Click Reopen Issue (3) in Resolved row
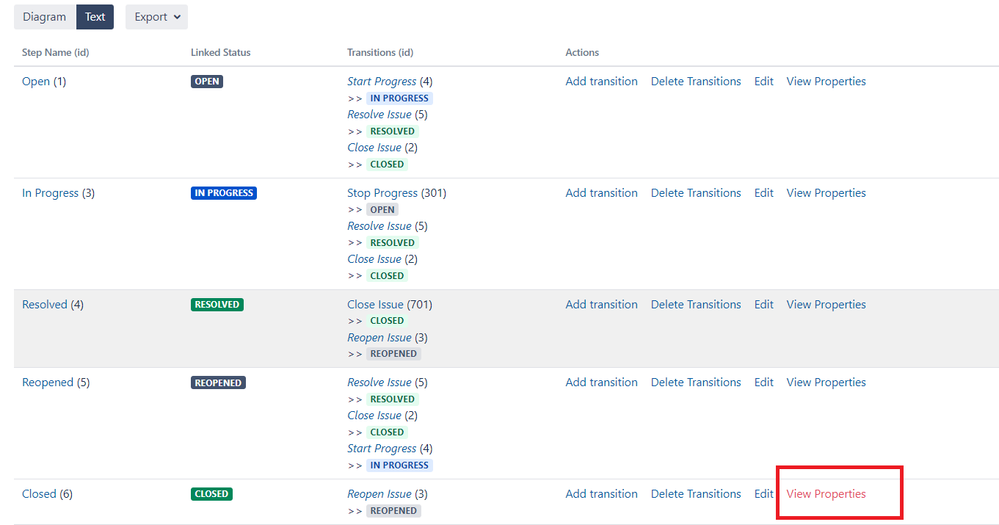 click(379, 338)
